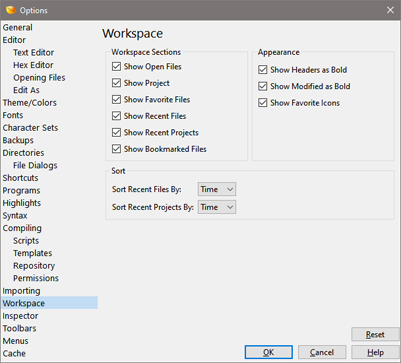This screenshot has width=401, height=363.
Task: Open Toolbars settings page
Action: point(19,328)
